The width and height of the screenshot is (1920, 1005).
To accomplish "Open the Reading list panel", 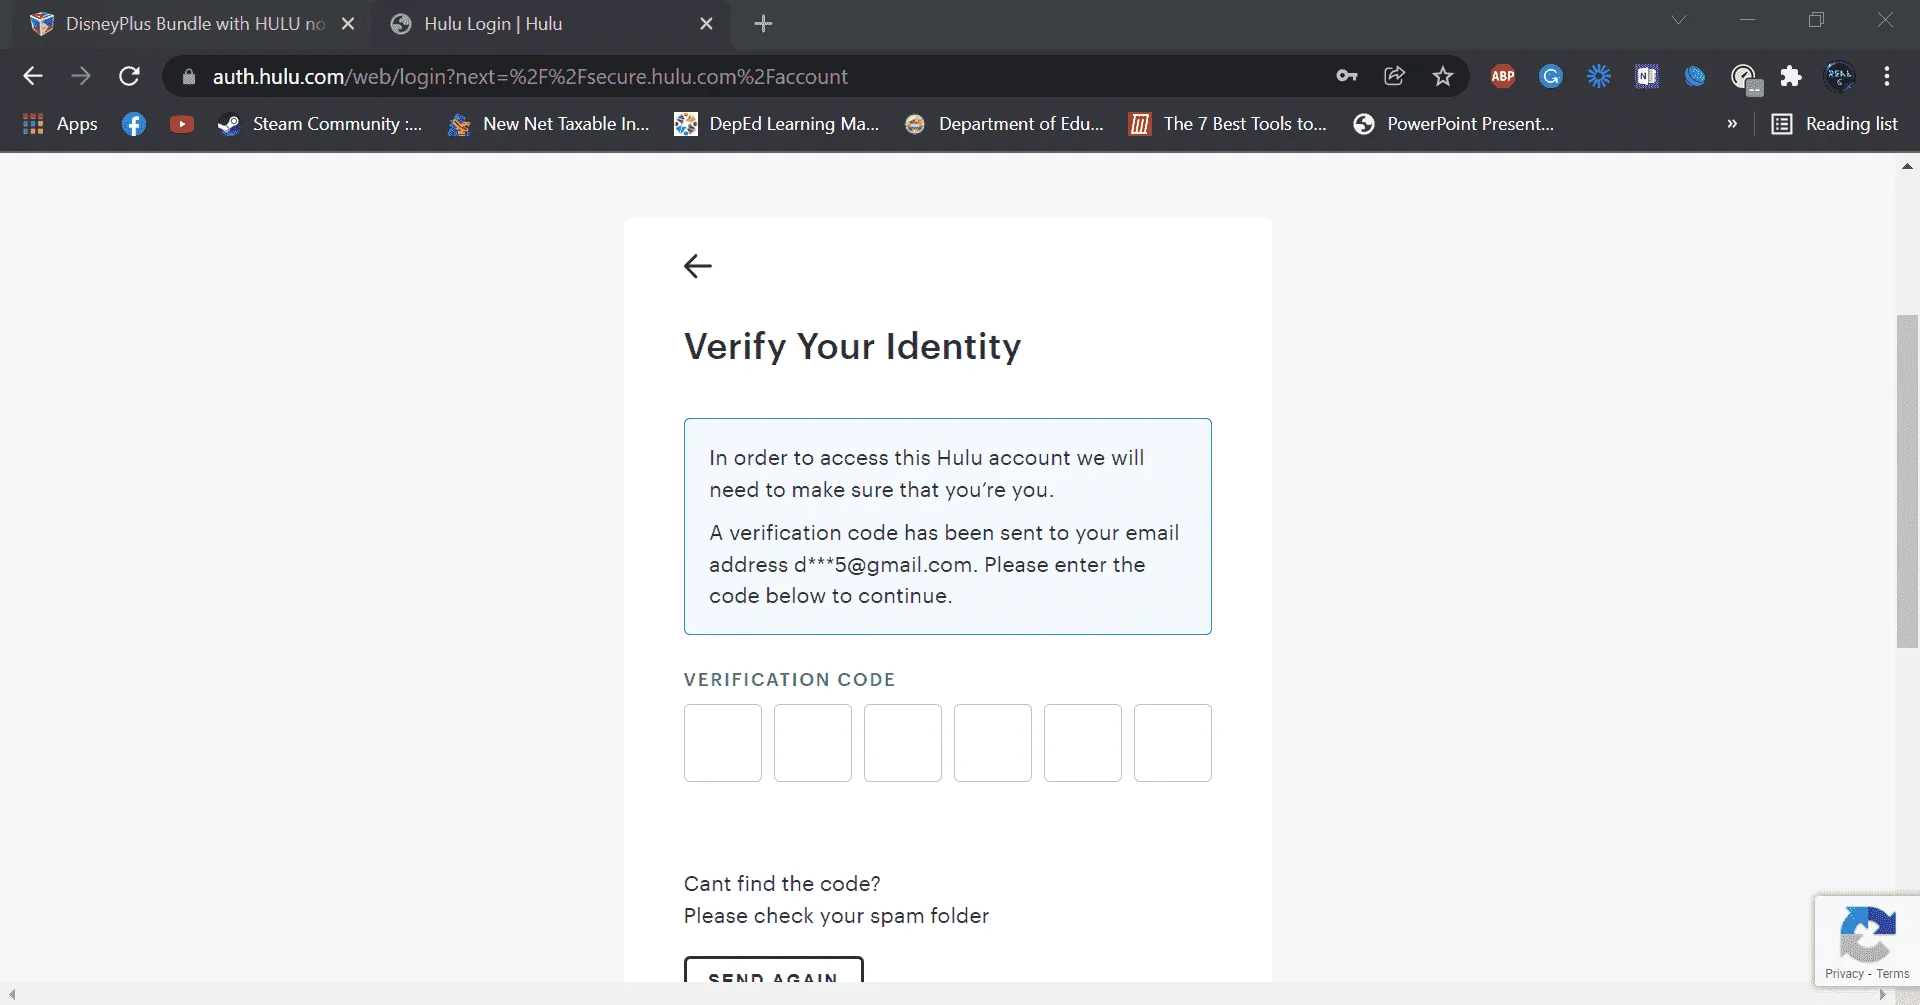I will (1835, 124).
